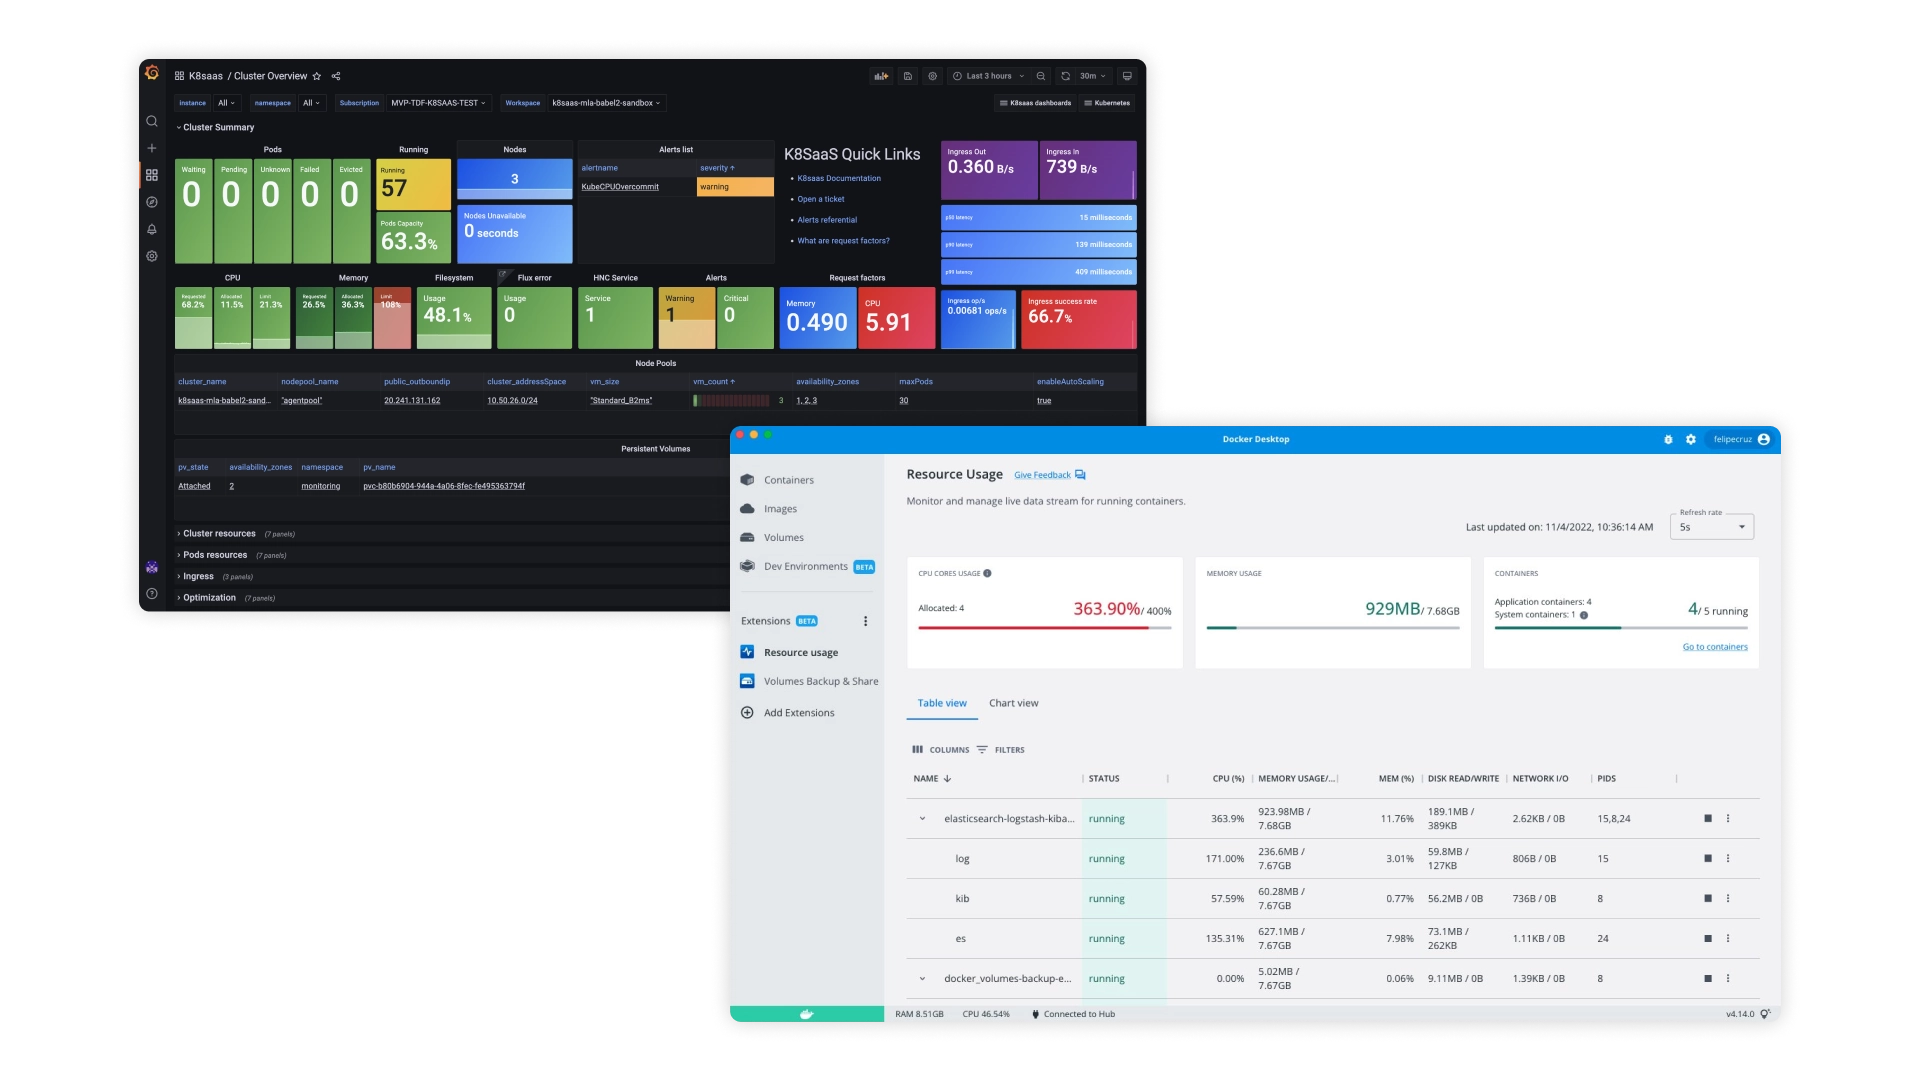This screenshot has width=1920, height=1080.
Task: Click the Docker whale icon in status bar
Action: coord(807,1014)
